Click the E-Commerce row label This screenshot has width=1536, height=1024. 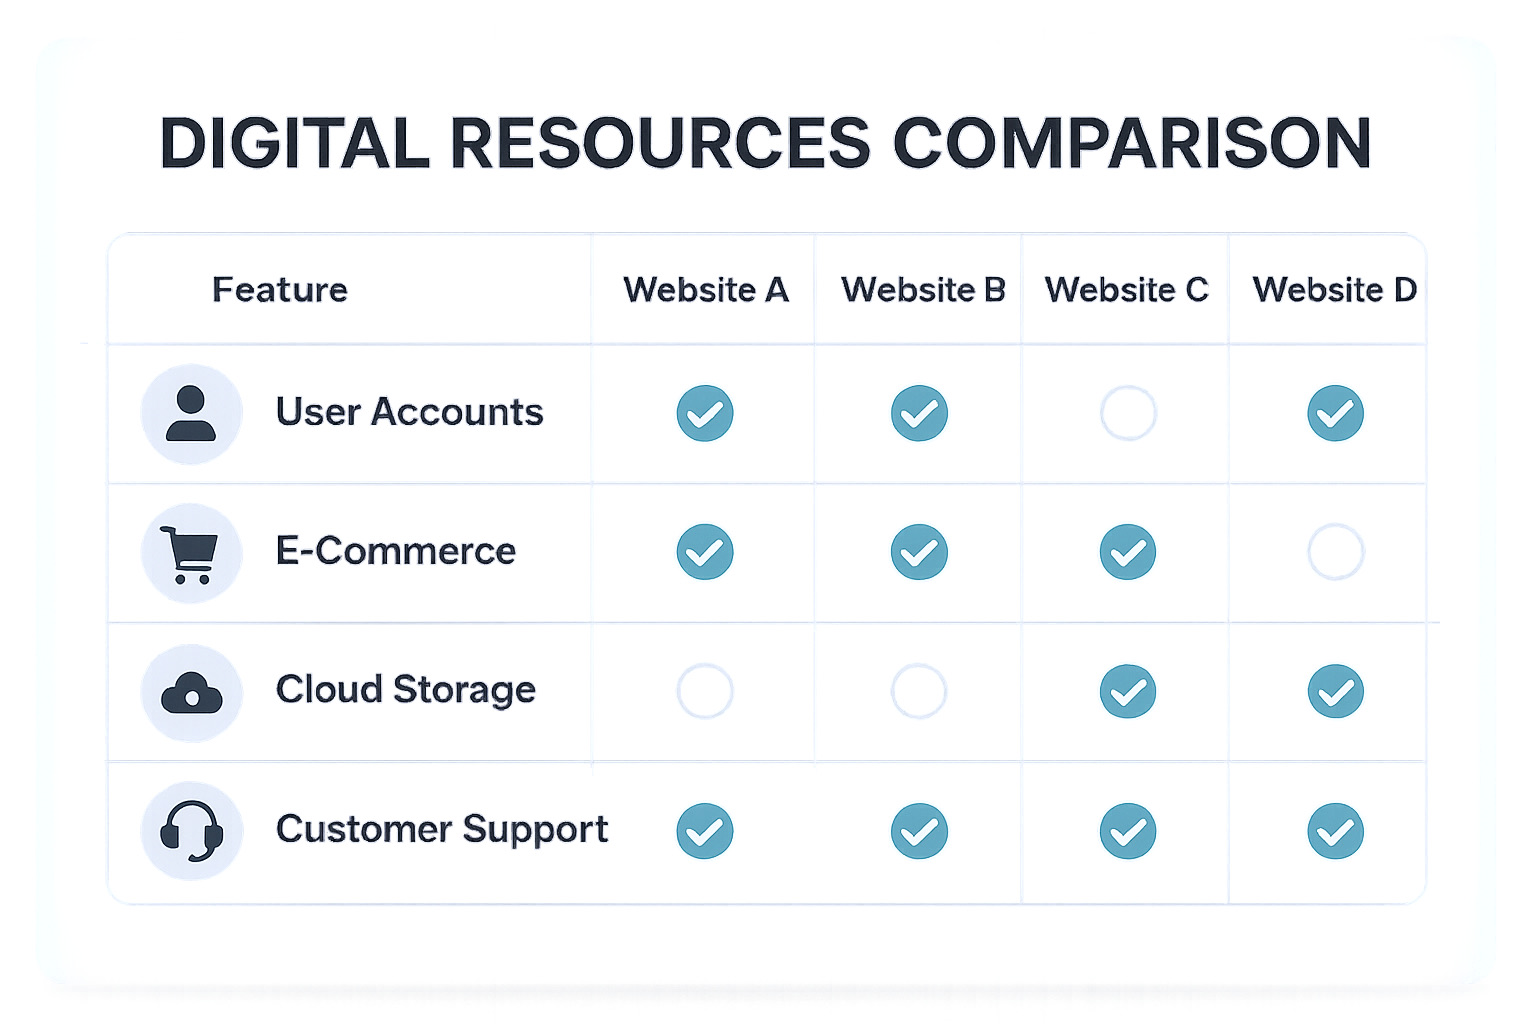pos(396,551)
